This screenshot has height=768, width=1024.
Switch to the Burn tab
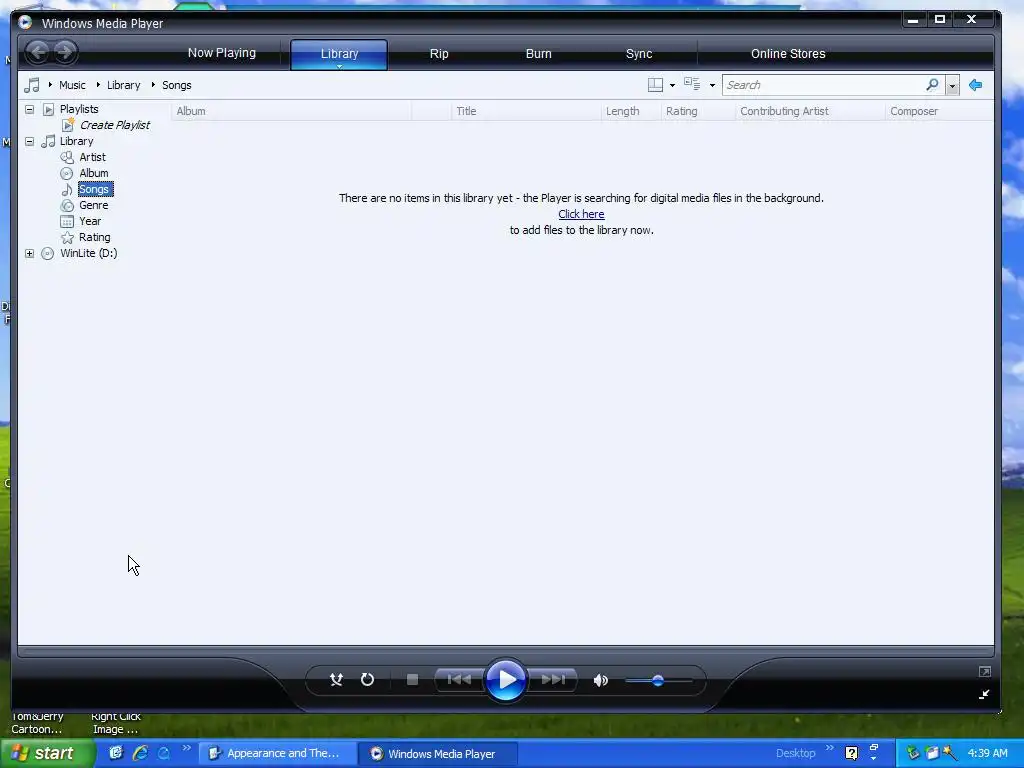pyautogui.click(x=539, y=54)
